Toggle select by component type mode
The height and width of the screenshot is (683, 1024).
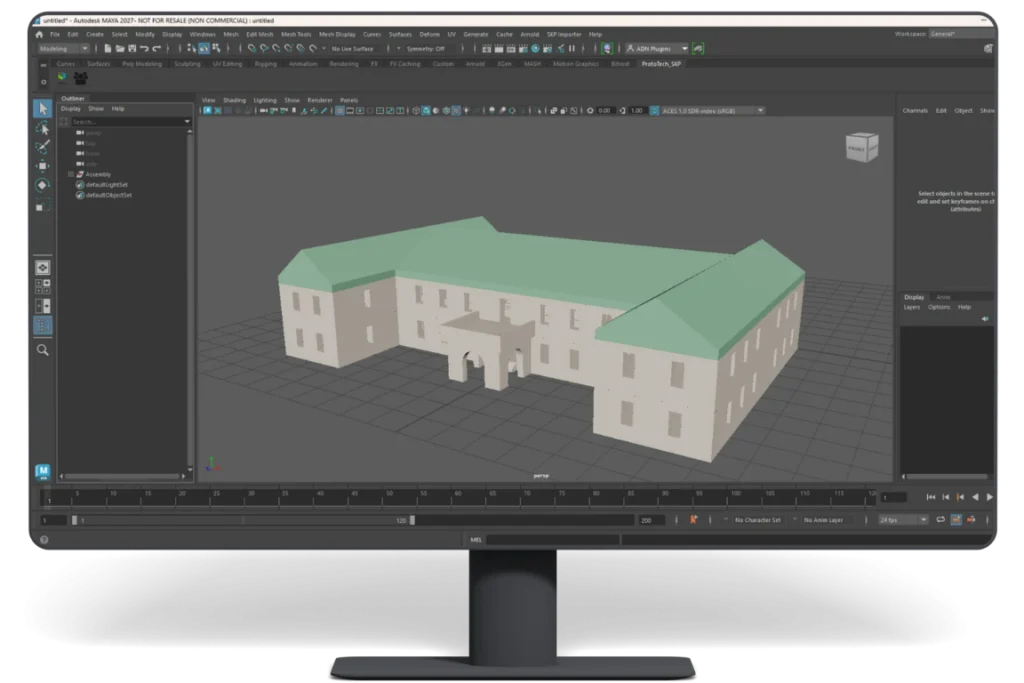pyautogui.click(x=216, y=48)
